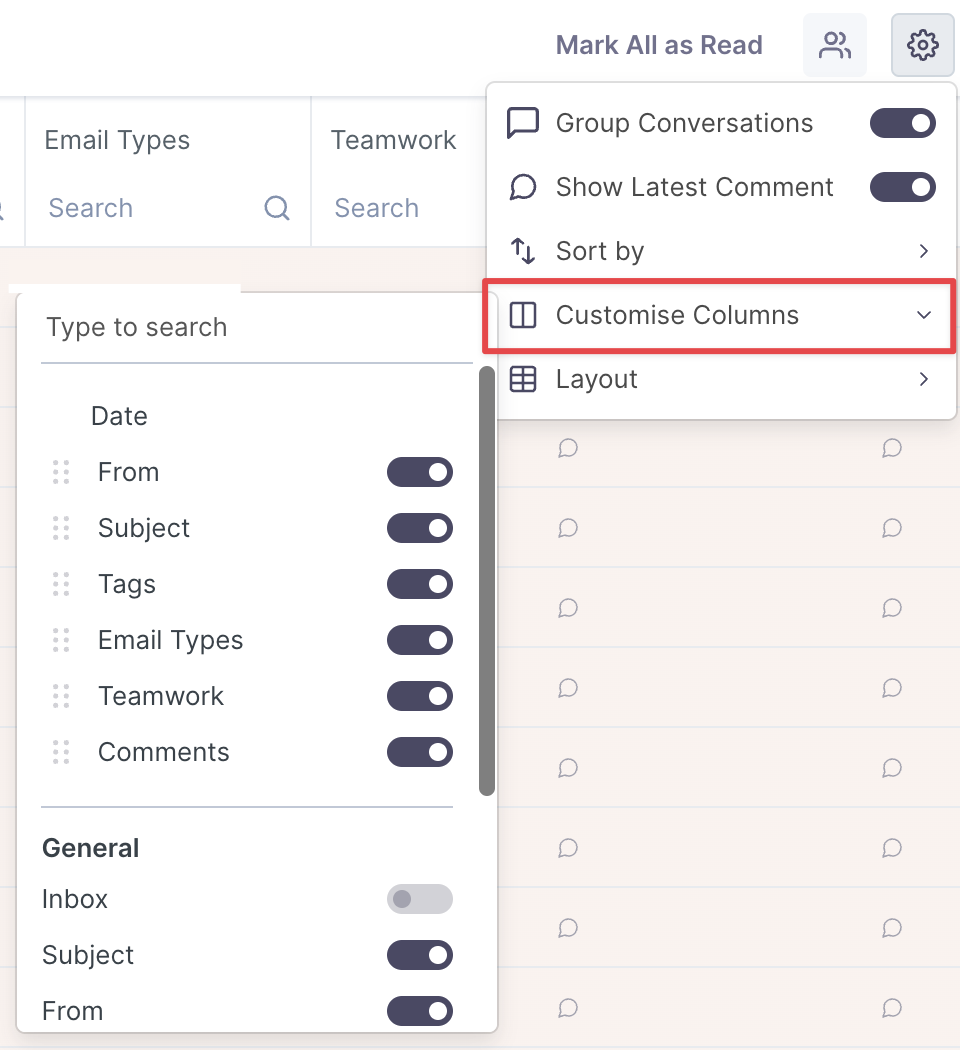Toggle off Group Conversations switch

click(902, 123)
